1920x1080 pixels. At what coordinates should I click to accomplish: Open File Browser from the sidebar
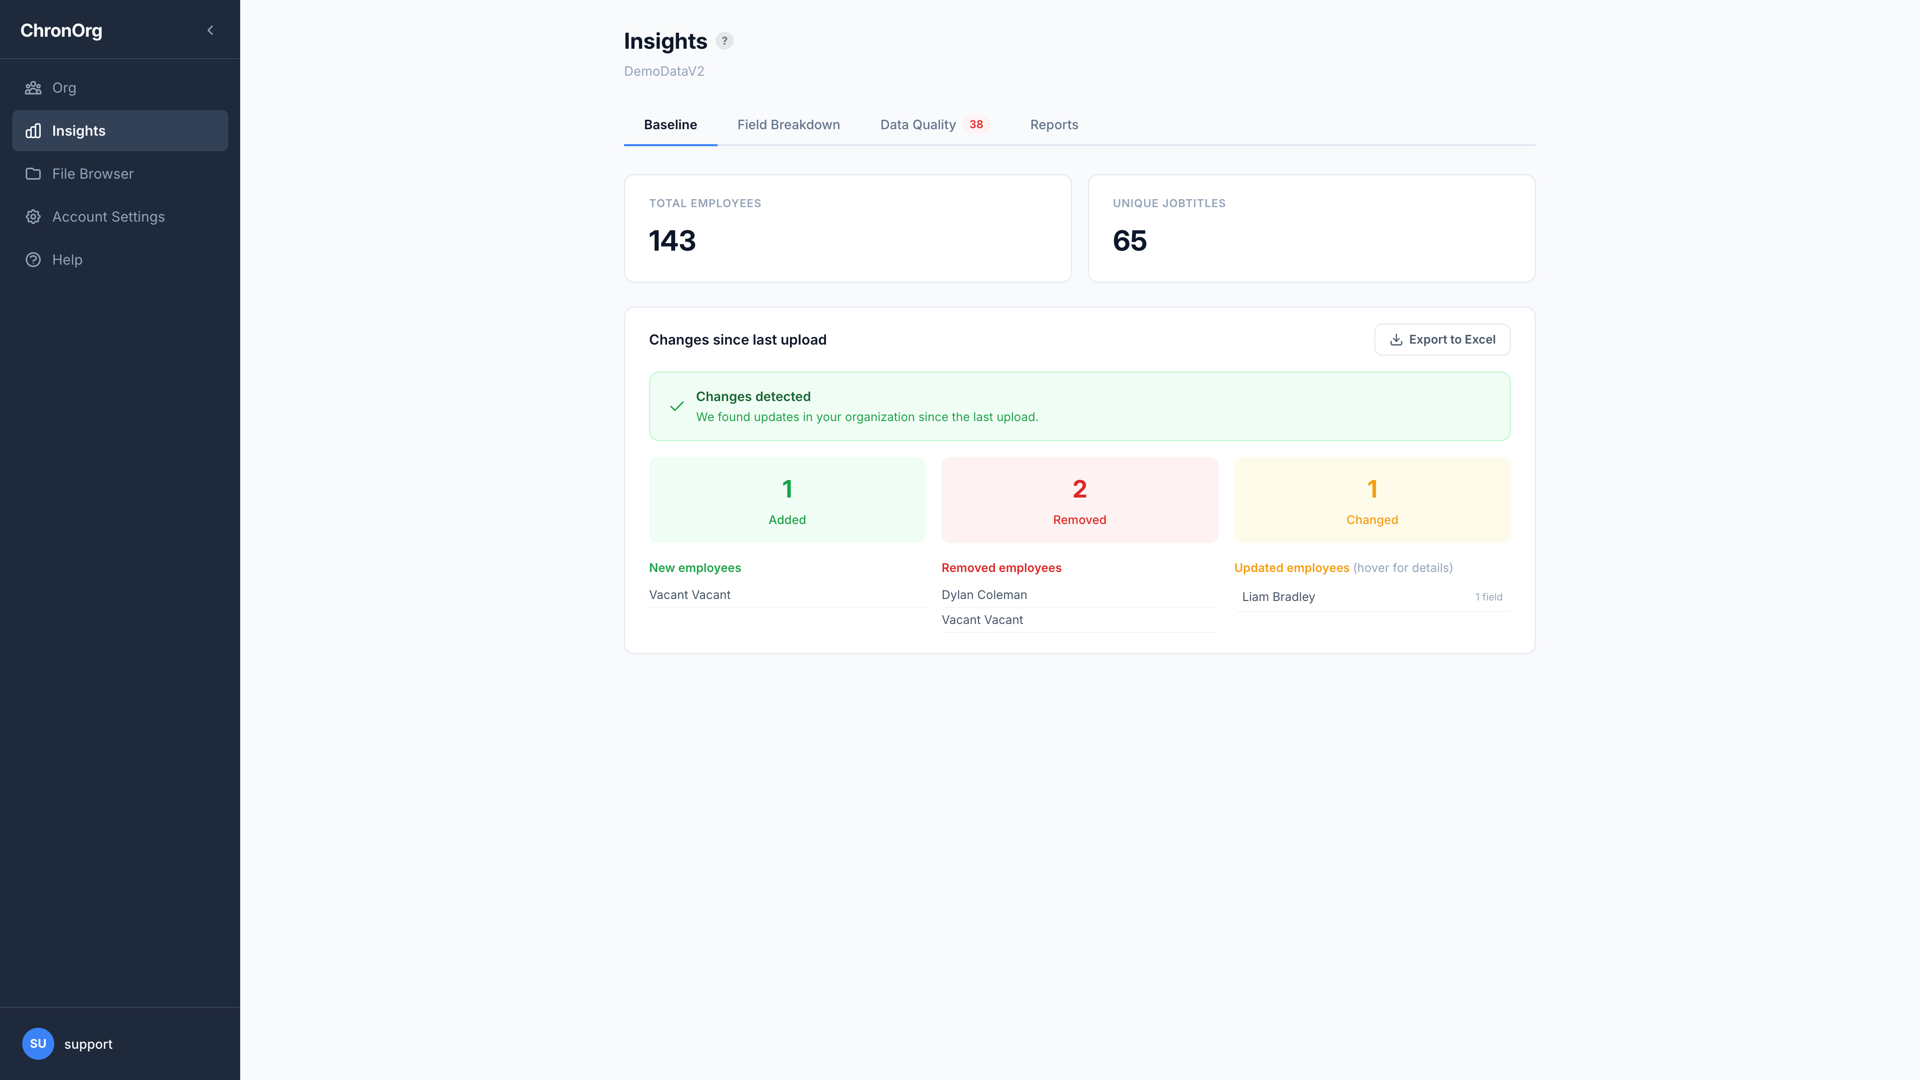point(120,174)
